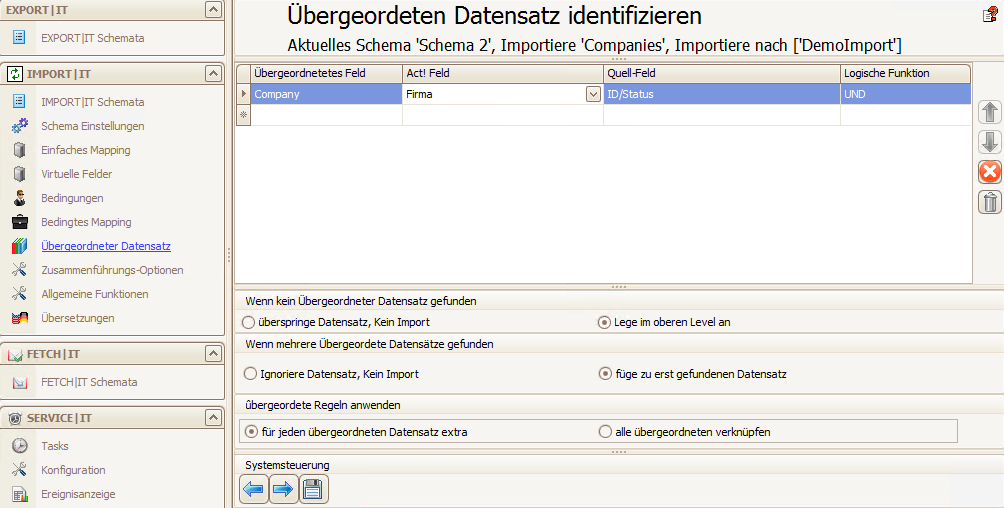This screenshot has width=1004, height=508.
Task: Collapse the SERVICE|IT panel
Action: point(213,418)
